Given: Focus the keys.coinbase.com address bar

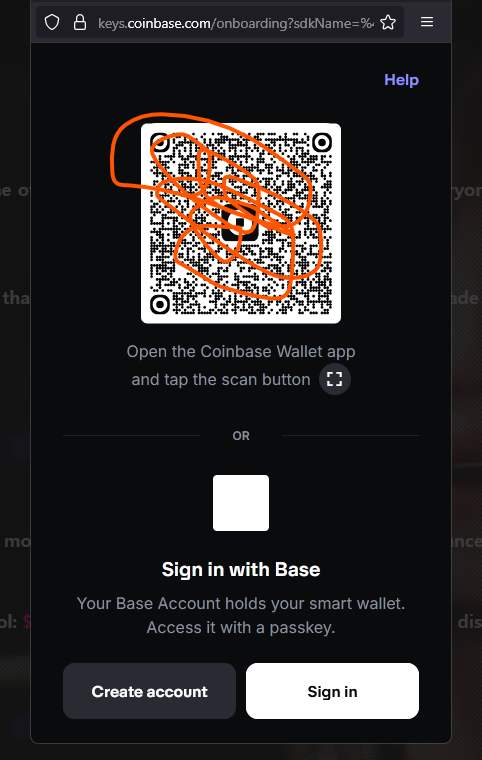Looking at the screenshot, I should [x=236, y=23].
